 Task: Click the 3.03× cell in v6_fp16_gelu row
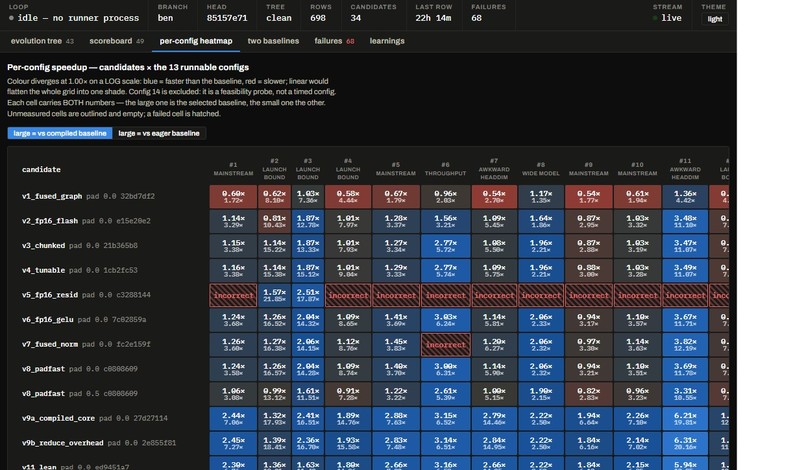coord(445,320)
